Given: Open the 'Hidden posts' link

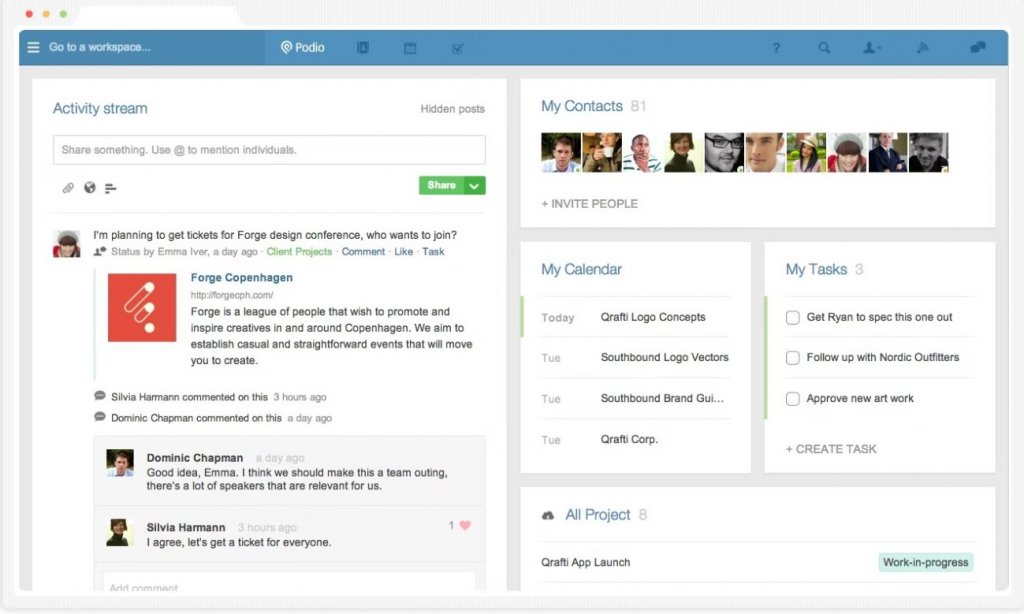Looking at the screenshot, I should [453, 109].
